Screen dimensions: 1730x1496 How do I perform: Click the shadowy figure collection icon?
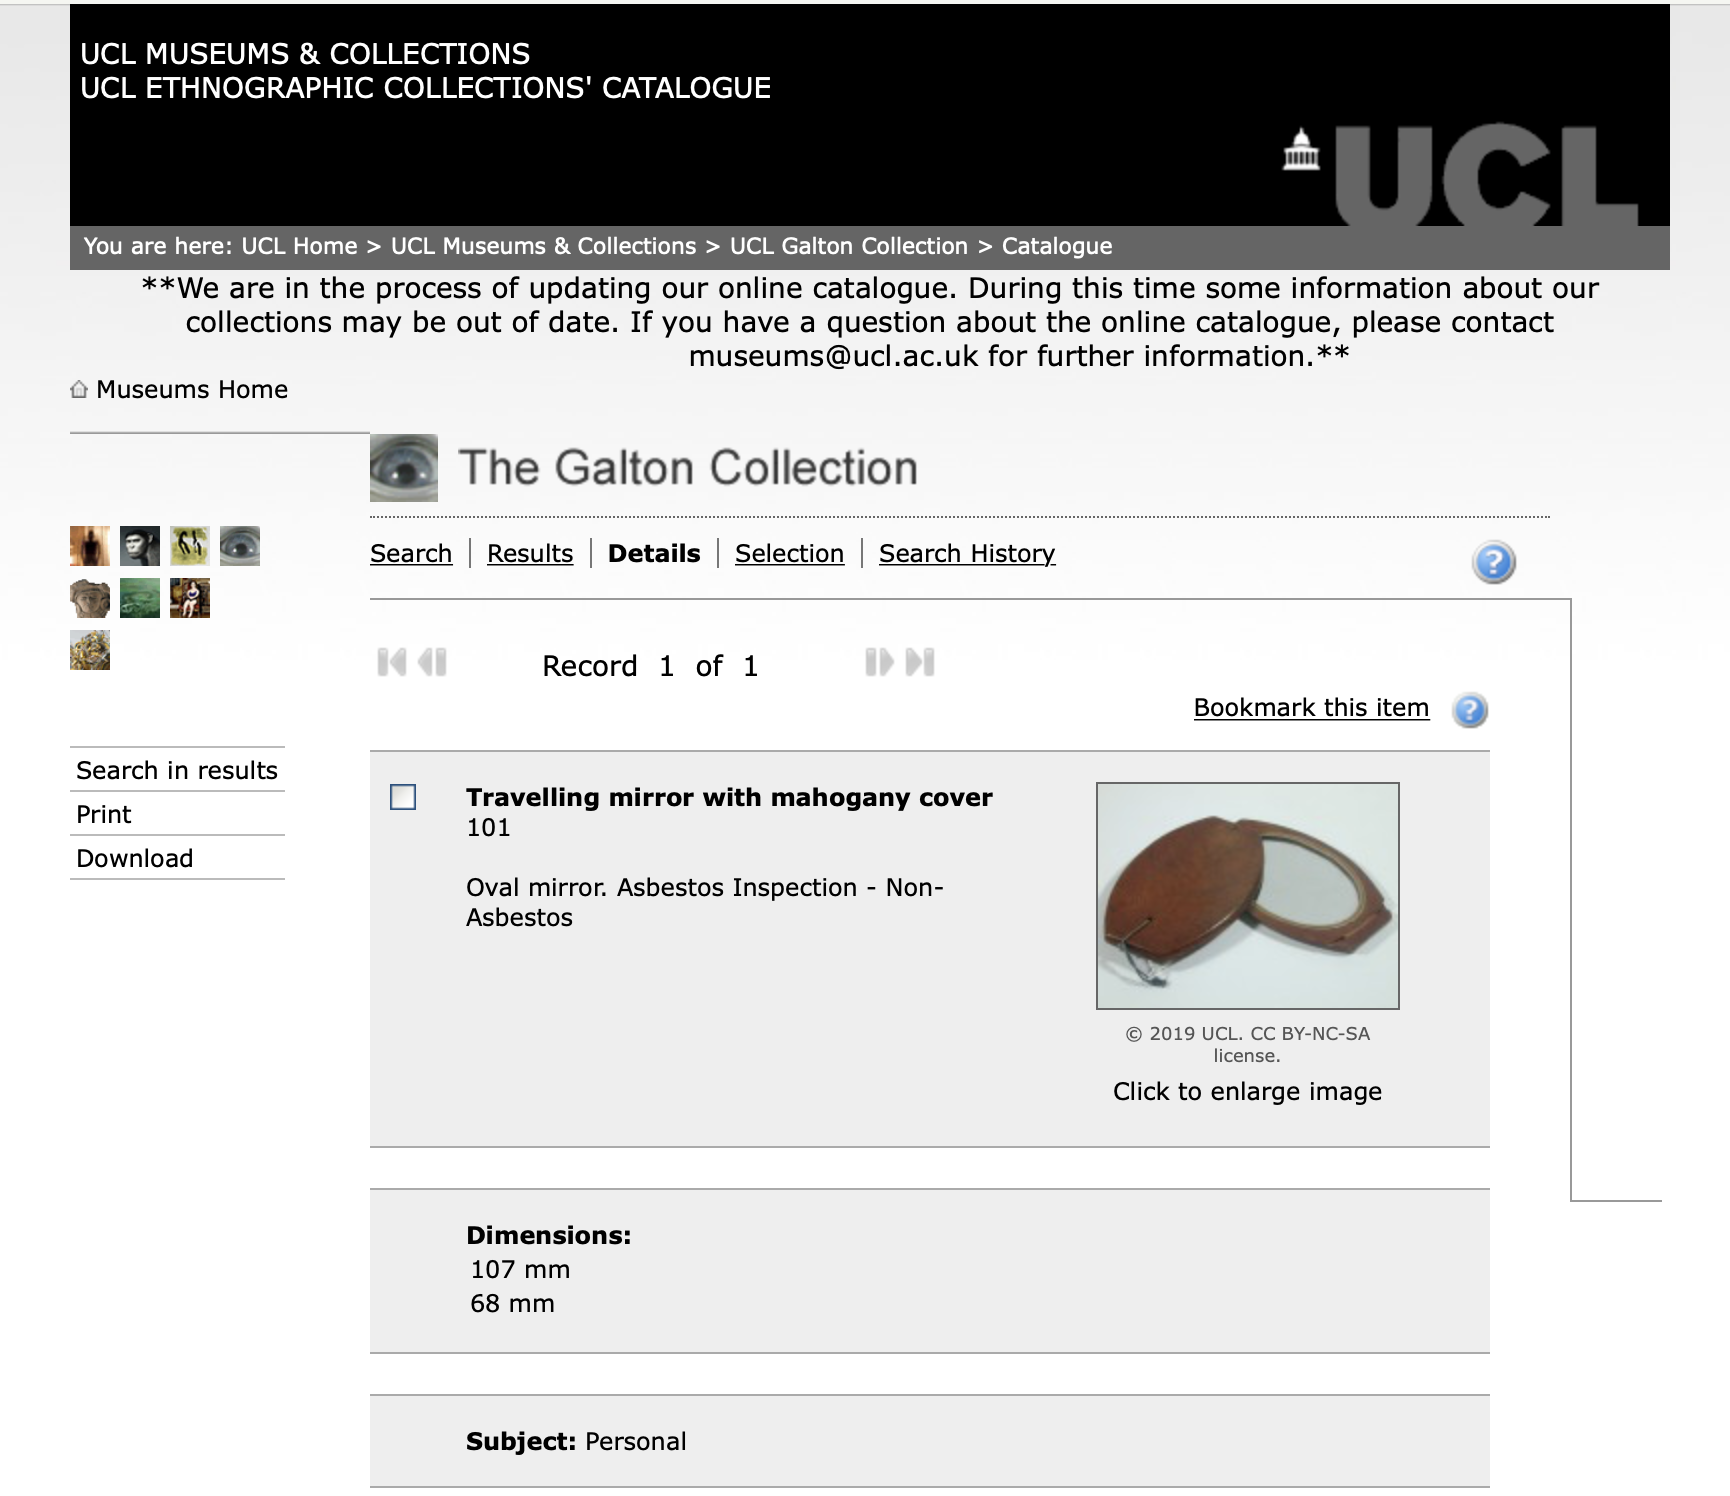(90, 546)
